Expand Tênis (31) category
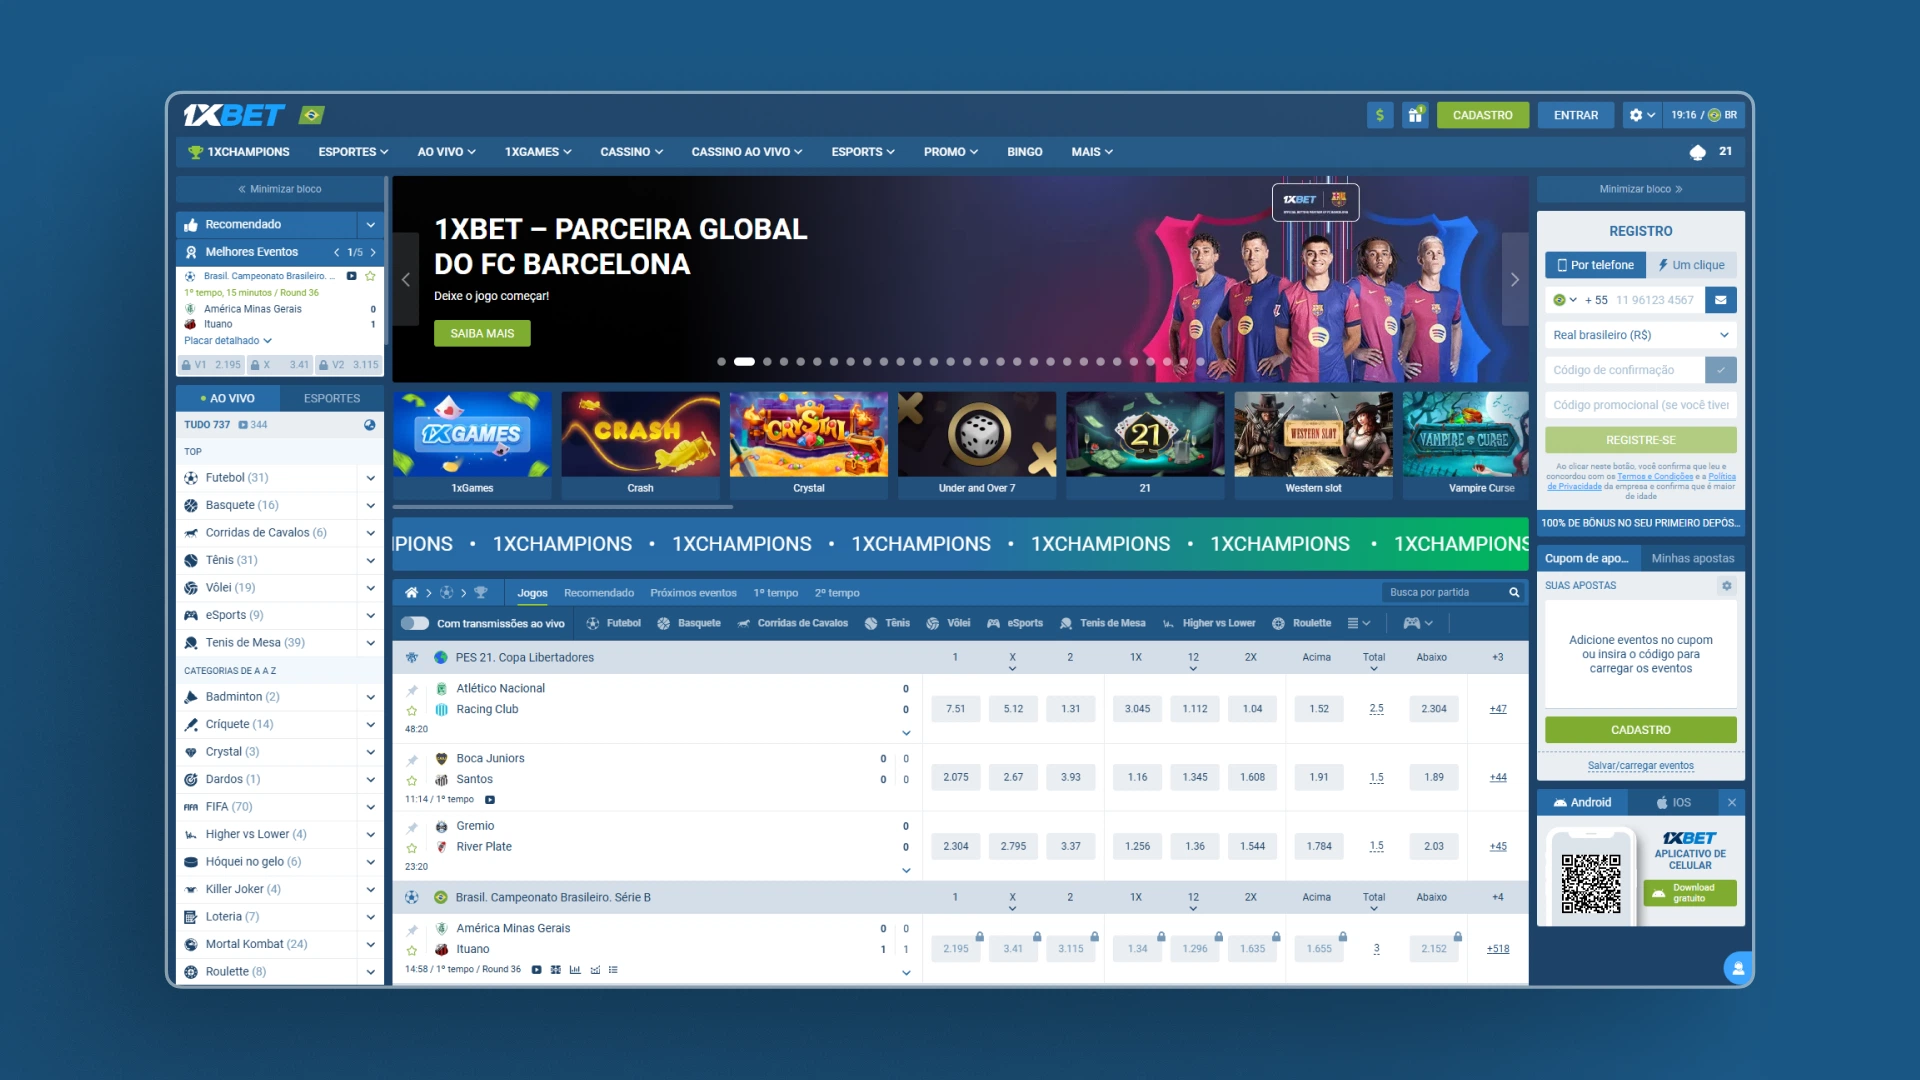 coord(370,561)
